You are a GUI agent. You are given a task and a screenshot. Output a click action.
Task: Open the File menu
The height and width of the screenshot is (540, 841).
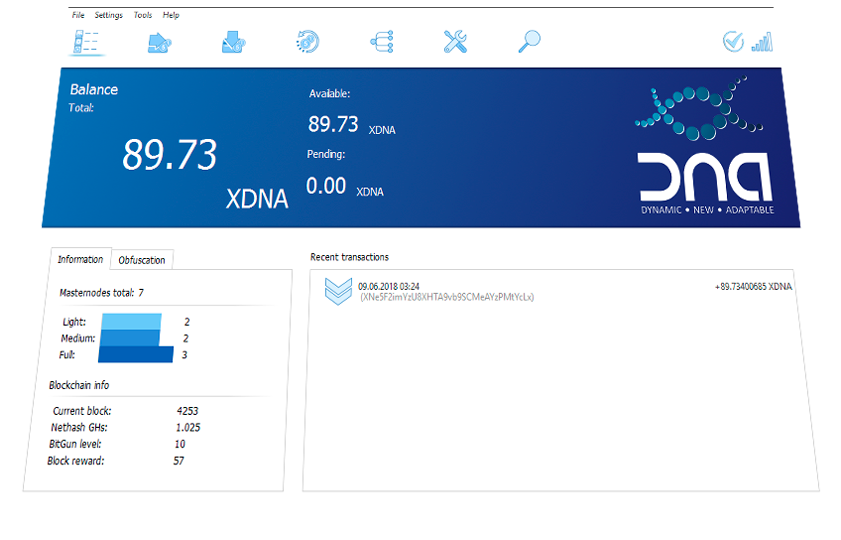click(x=78, y=15)
